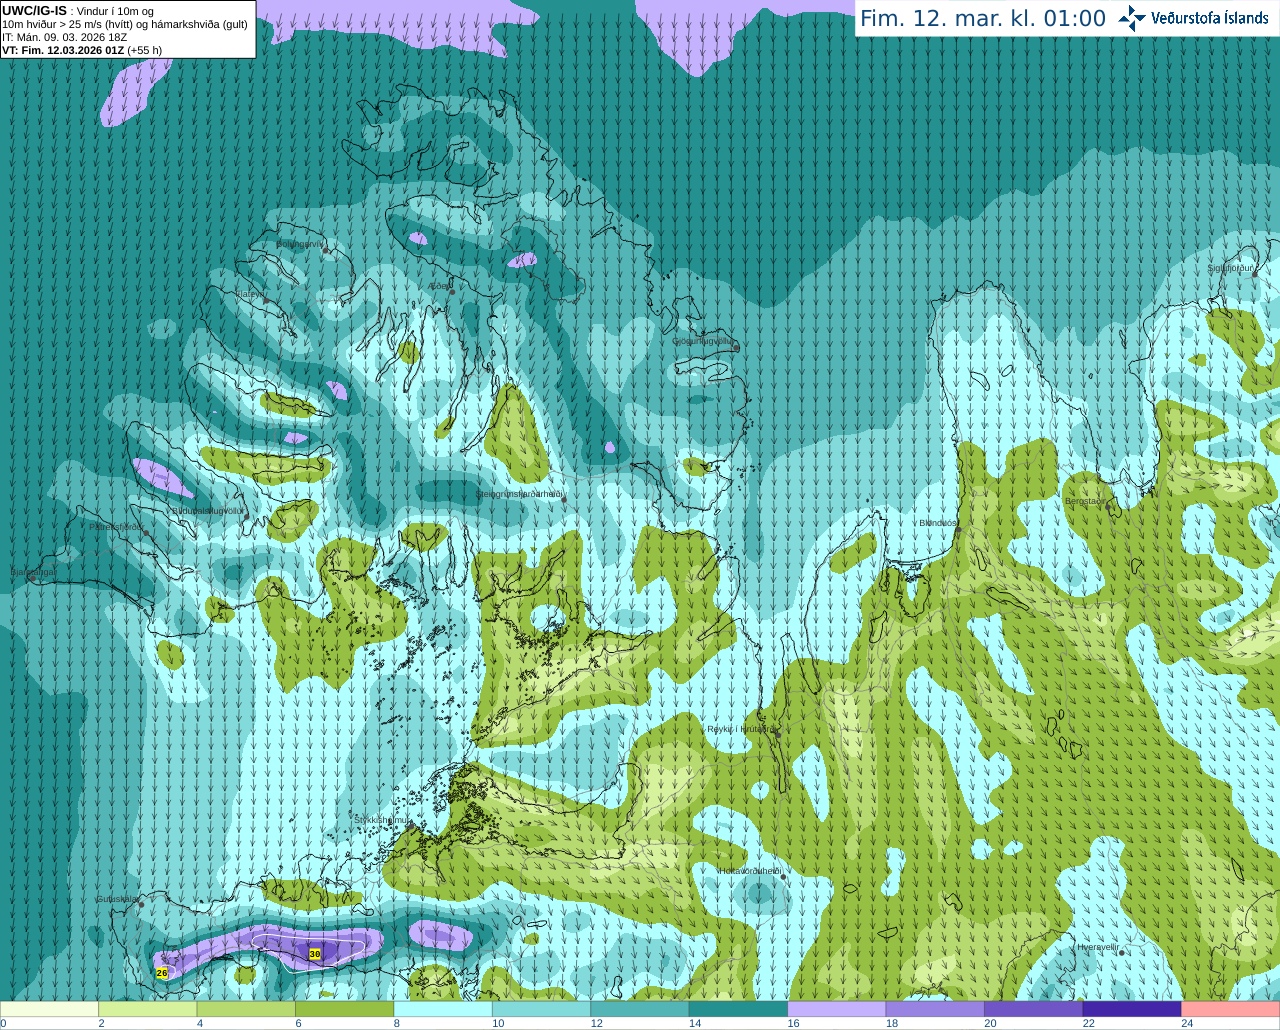Click the Holtavörðuheiði station label
This screenshot has width=1280, height=1030.
click(750, 871)
